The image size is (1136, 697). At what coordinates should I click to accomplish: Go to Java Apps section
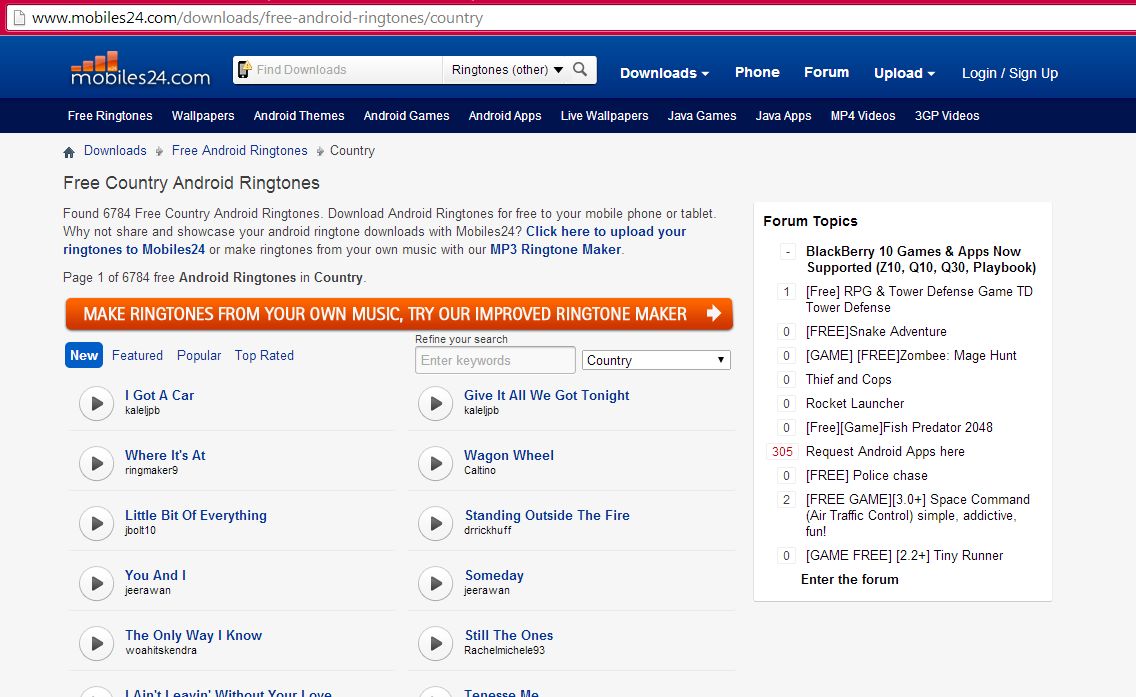click(783, 116)
